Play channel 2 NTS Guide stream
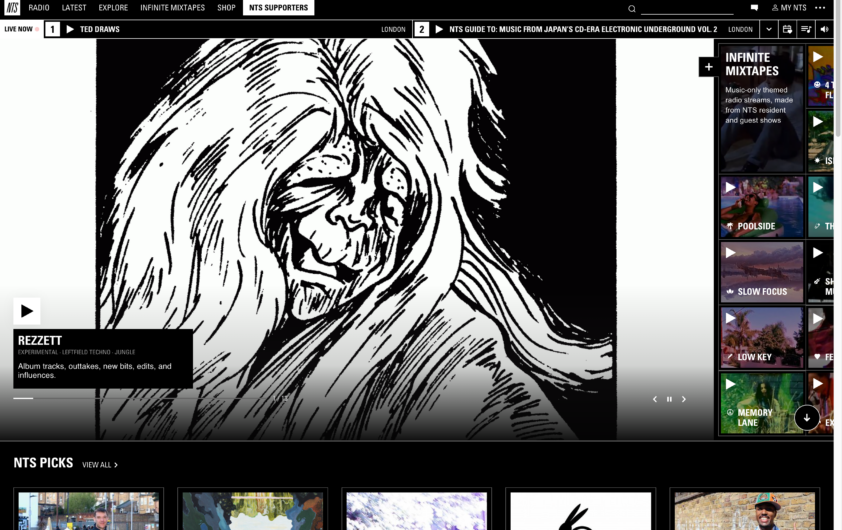 pyautogui.click(x=439, y=29)
